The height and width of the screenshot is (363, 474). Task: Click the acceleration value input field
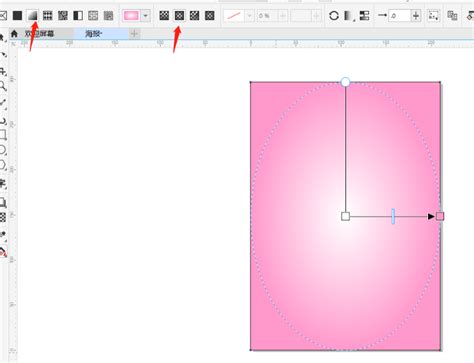coord(399,16)
